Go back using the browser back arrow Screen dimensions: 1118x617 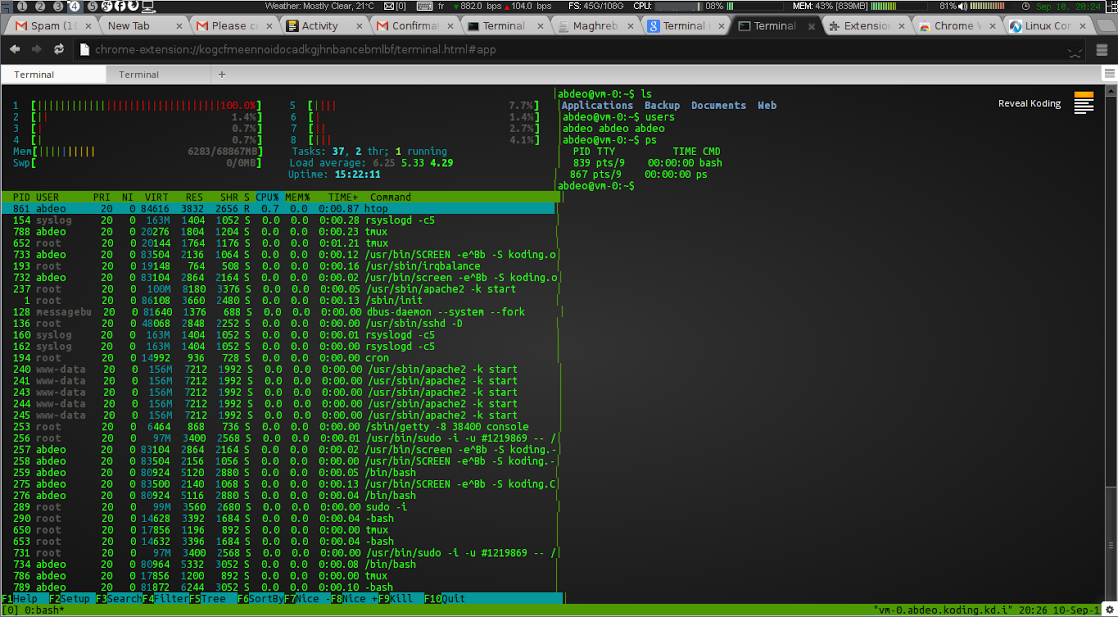15,50
